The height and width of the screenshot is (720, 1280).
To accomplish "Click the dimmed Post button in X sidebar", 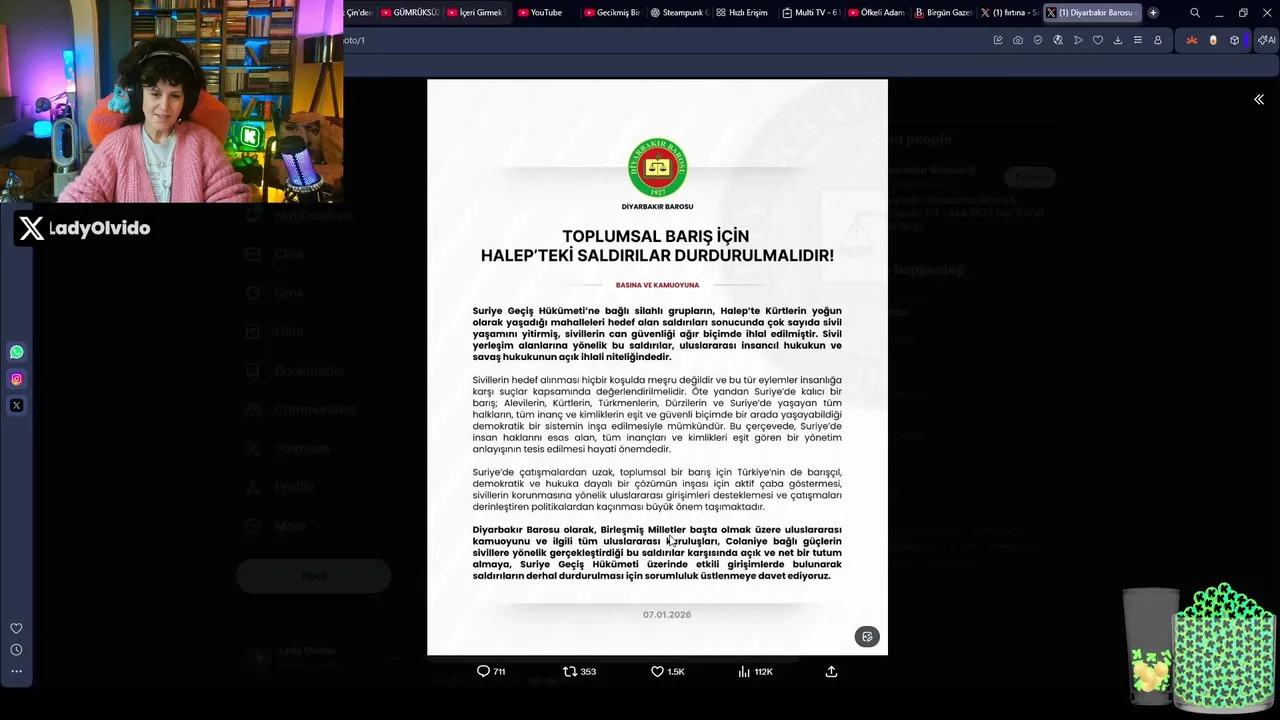I will [x=313, y=576].
